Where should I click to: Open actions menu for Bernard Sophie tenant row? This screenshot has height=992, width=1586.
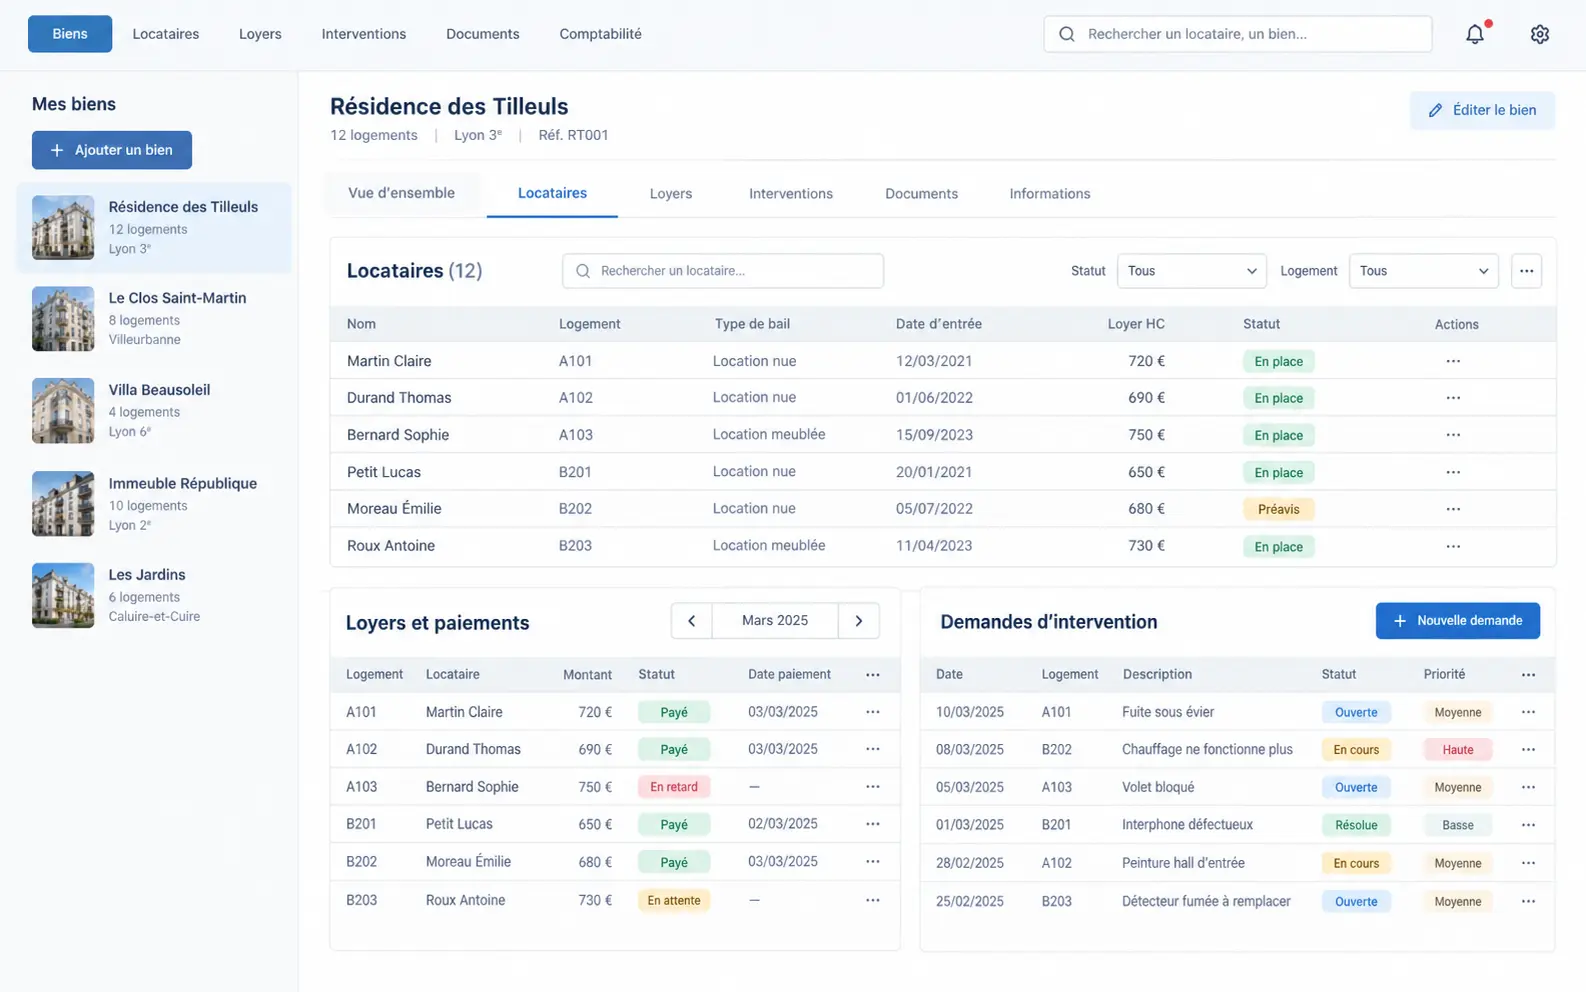pyautogui.click(x=1453, y=435)
